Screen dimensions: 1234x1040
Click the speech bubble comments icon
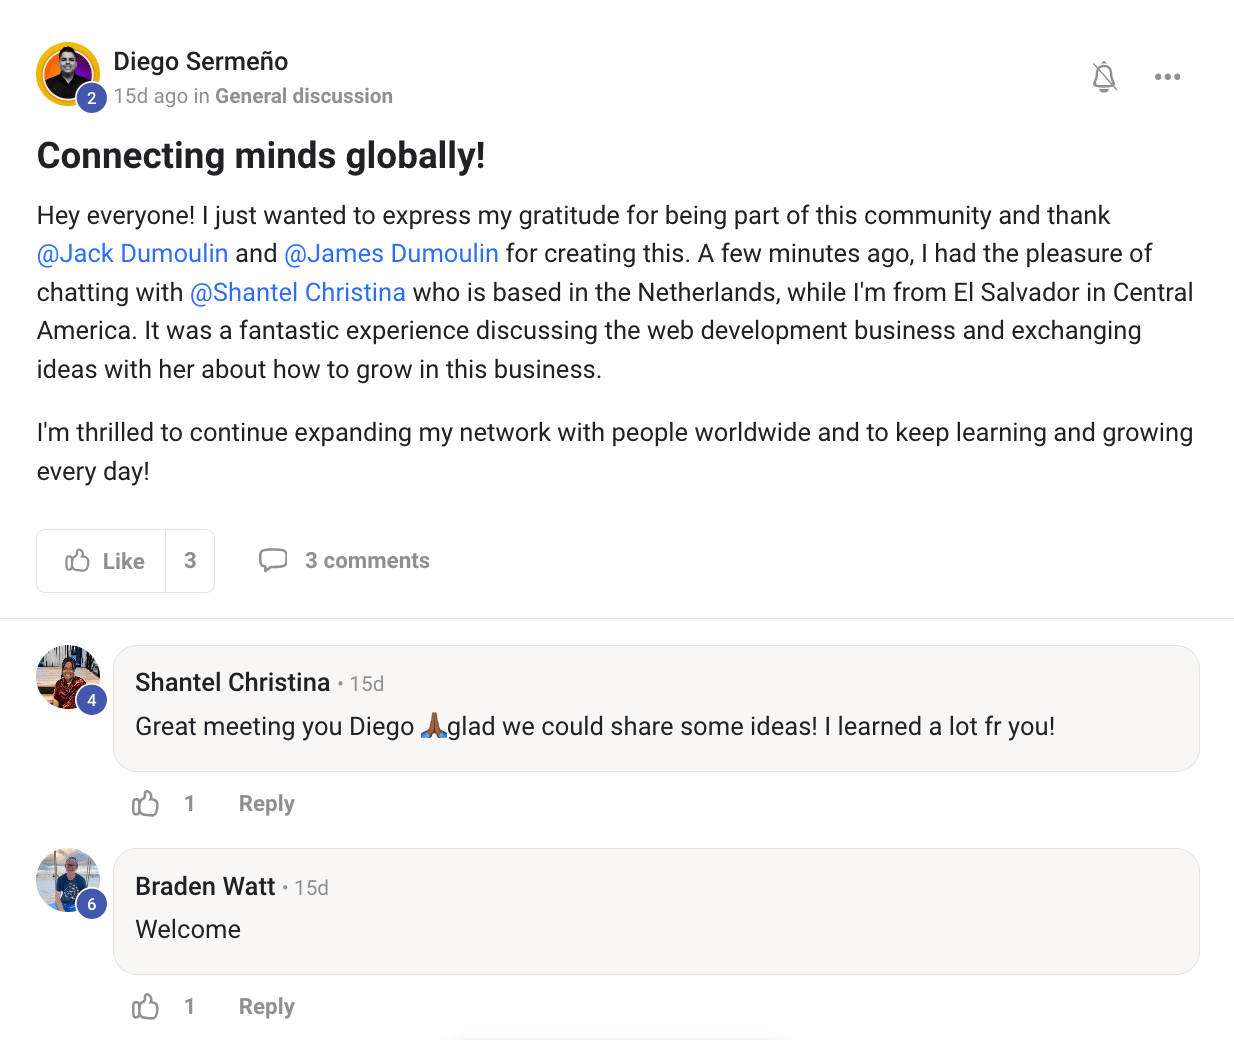pos(273,560)
